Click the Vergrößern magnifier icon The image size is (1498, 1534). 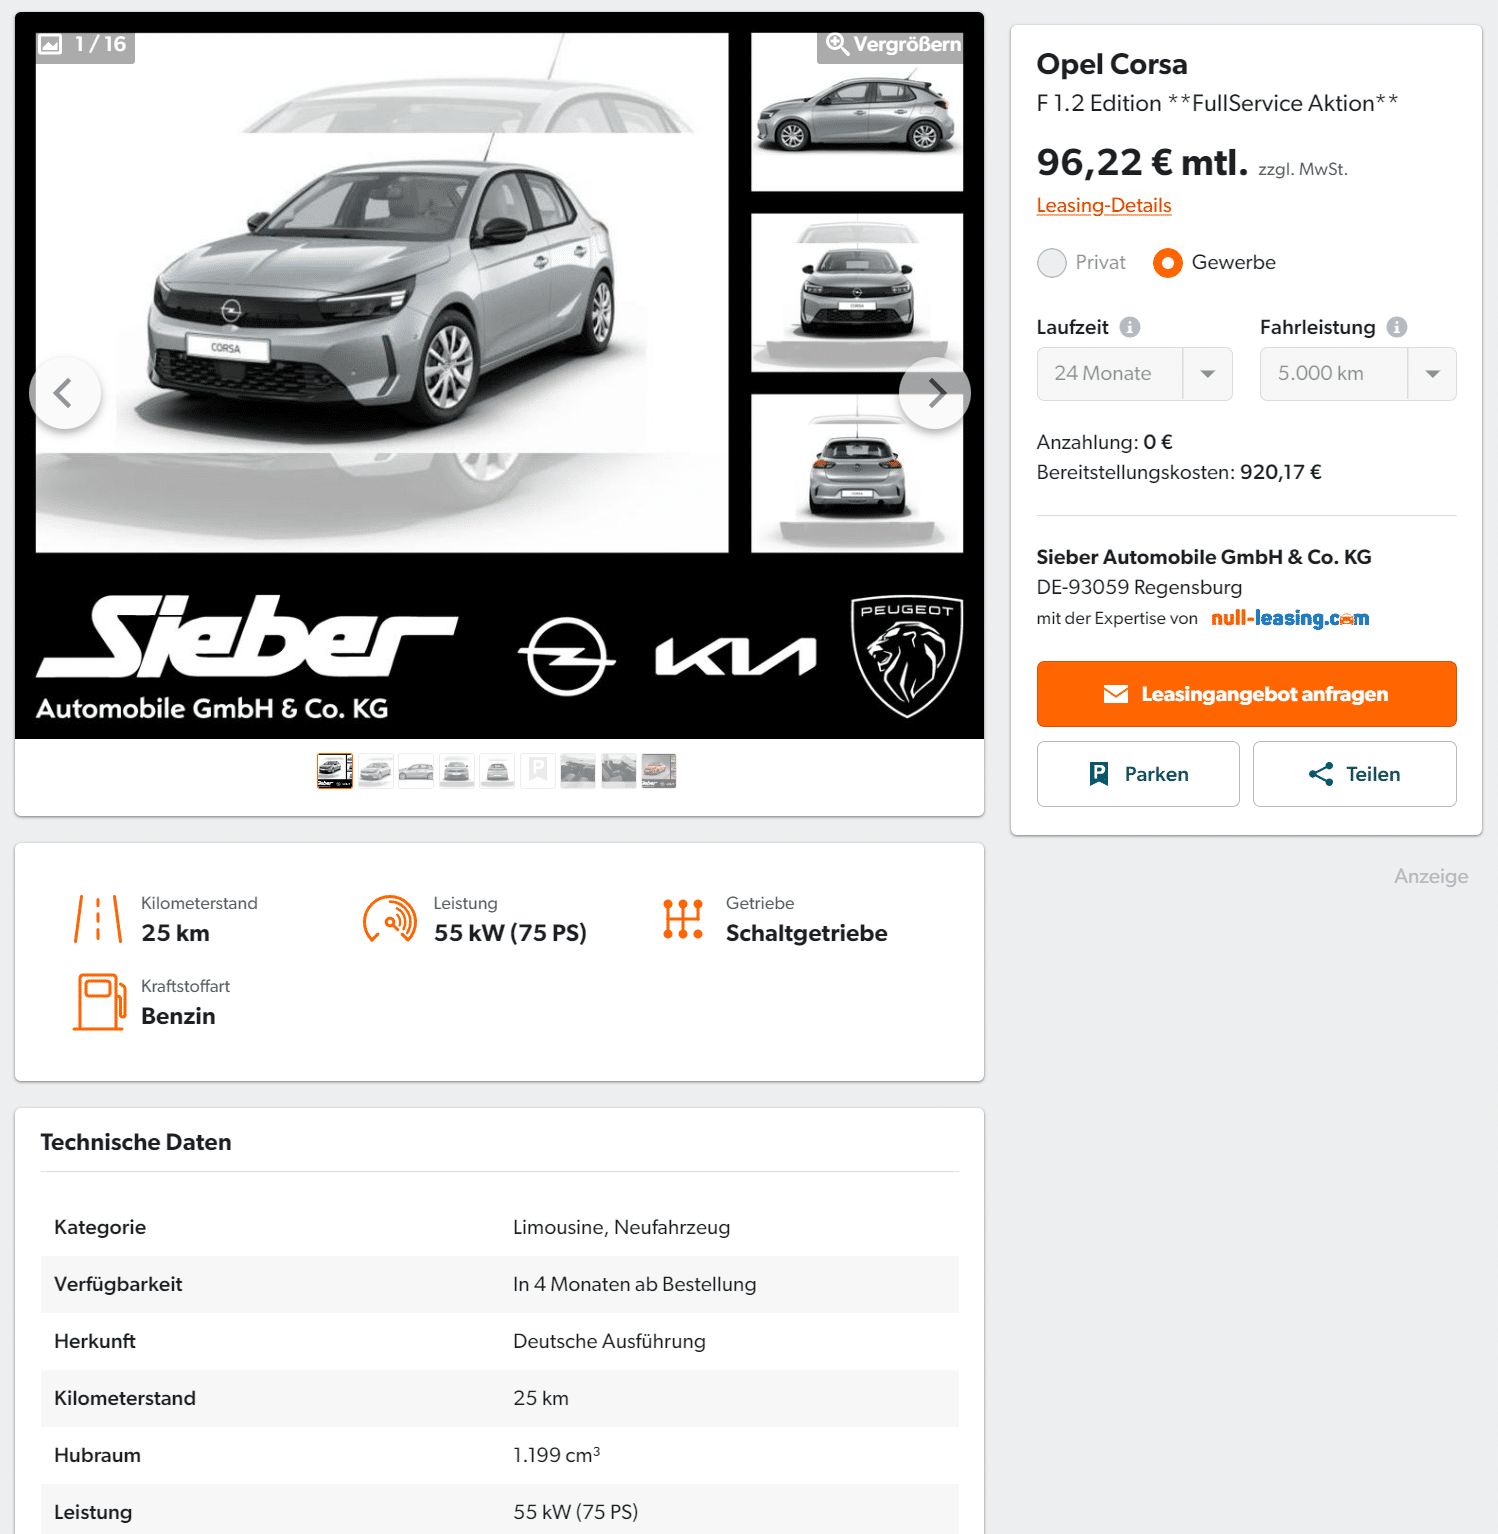(837, 45)
